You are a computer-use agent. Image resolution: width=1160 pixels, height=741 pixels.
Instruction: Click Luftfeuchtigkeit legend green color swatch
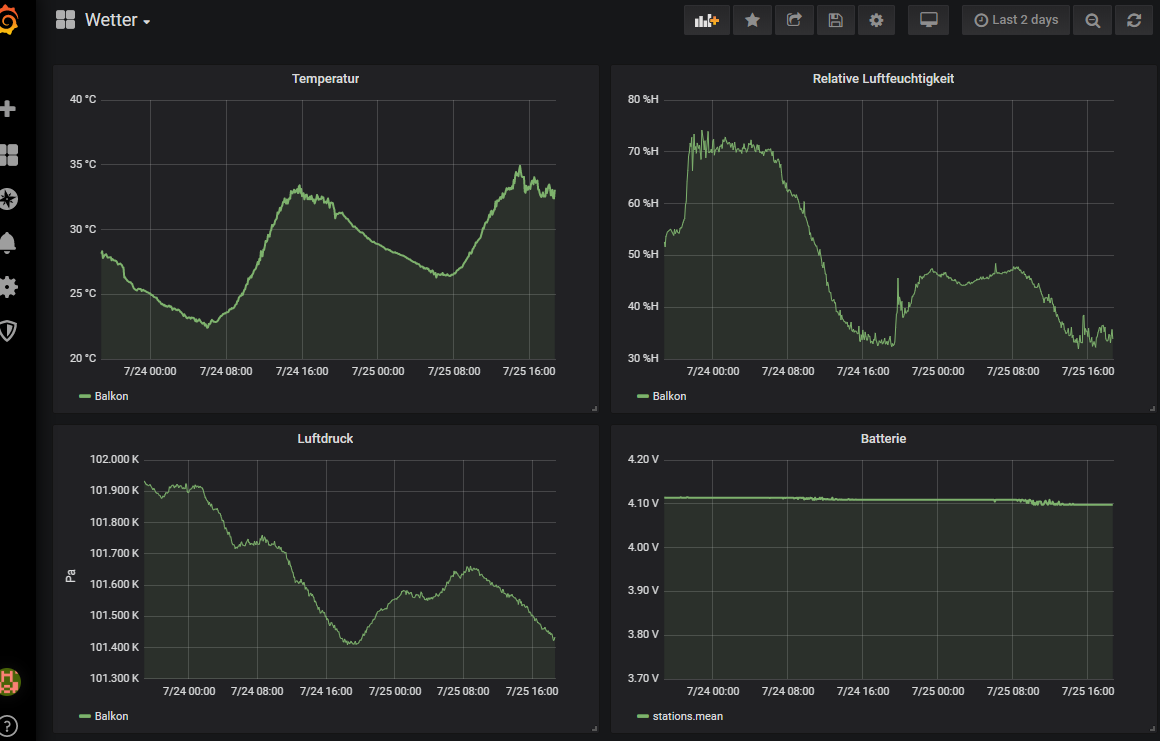642,396
